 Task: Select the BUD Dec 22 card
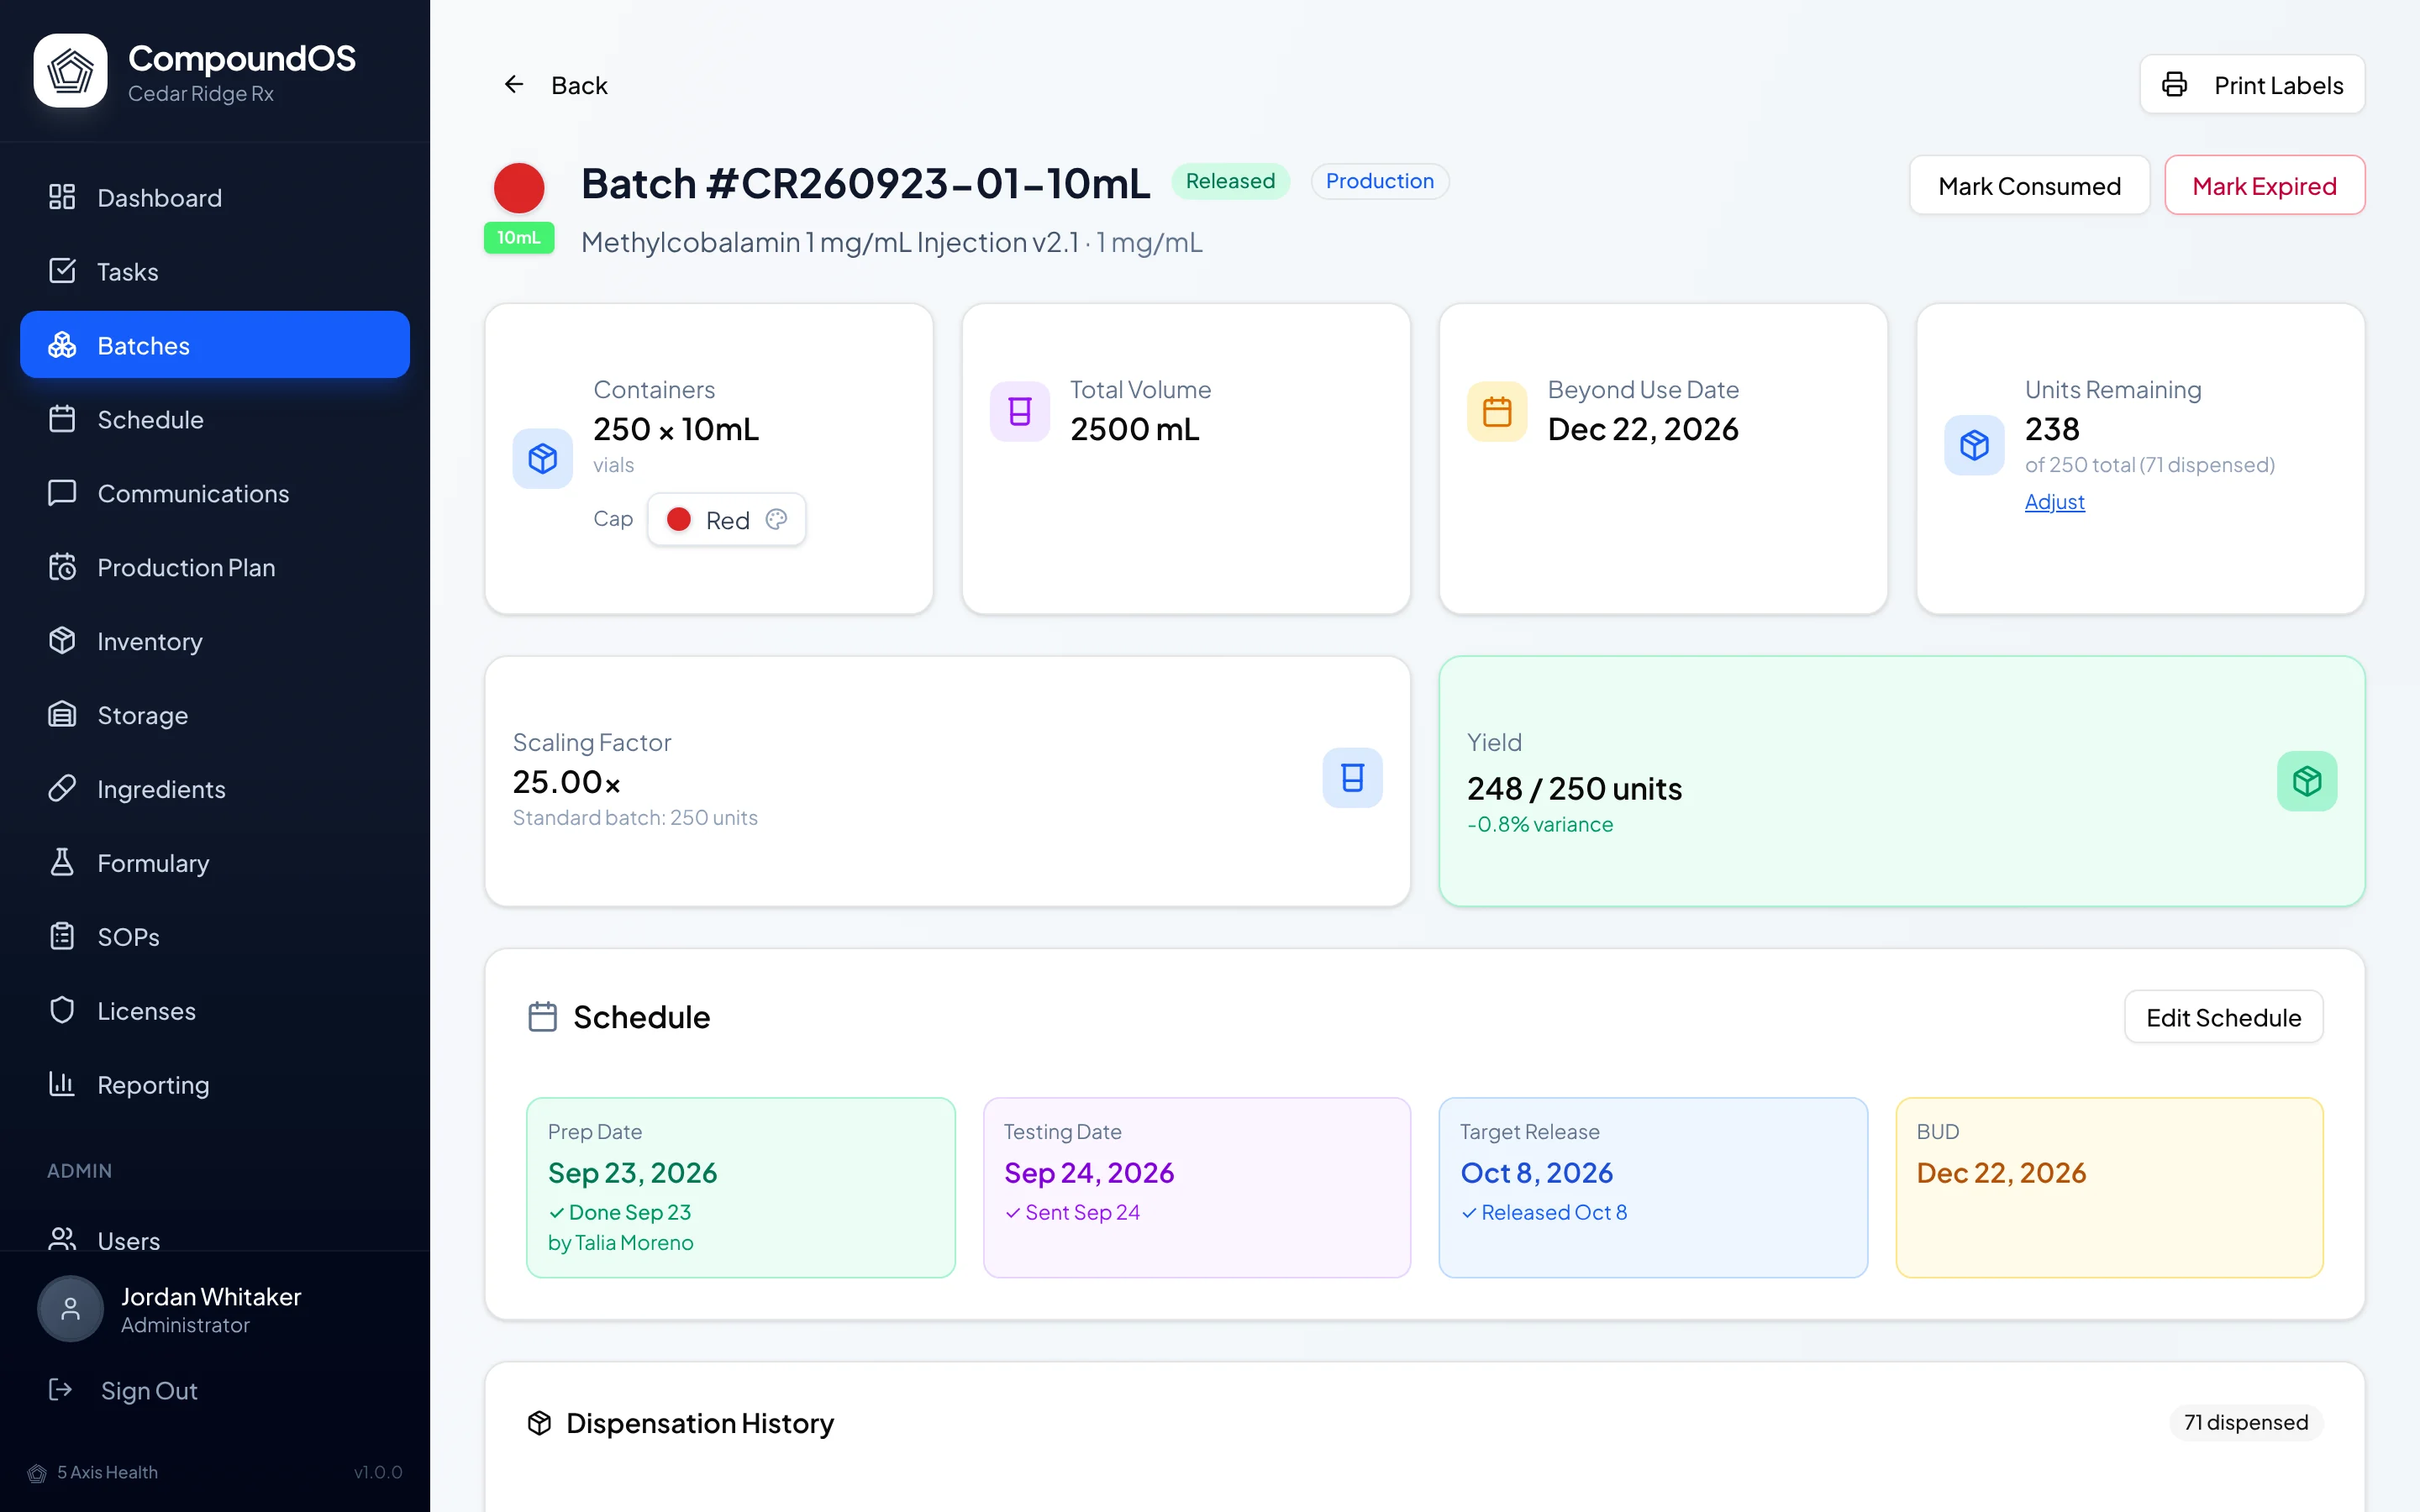coord(2109,1188)
